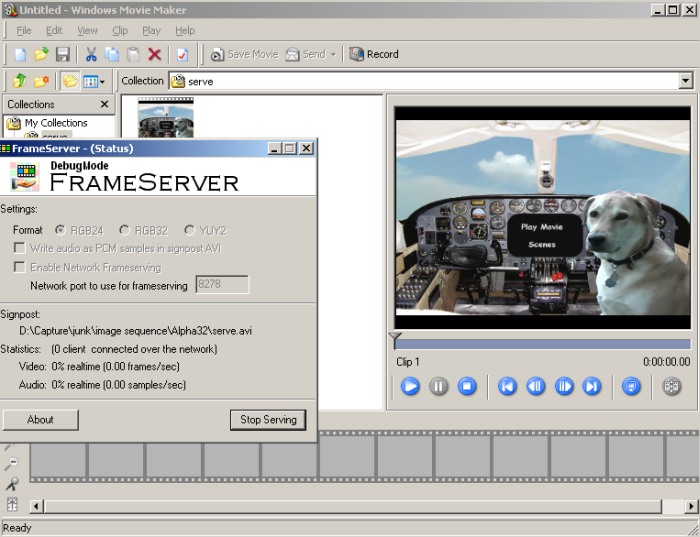Jump forward with the Forward playback button
Viewport: 700px width, 537px height.
coord(592,387)
